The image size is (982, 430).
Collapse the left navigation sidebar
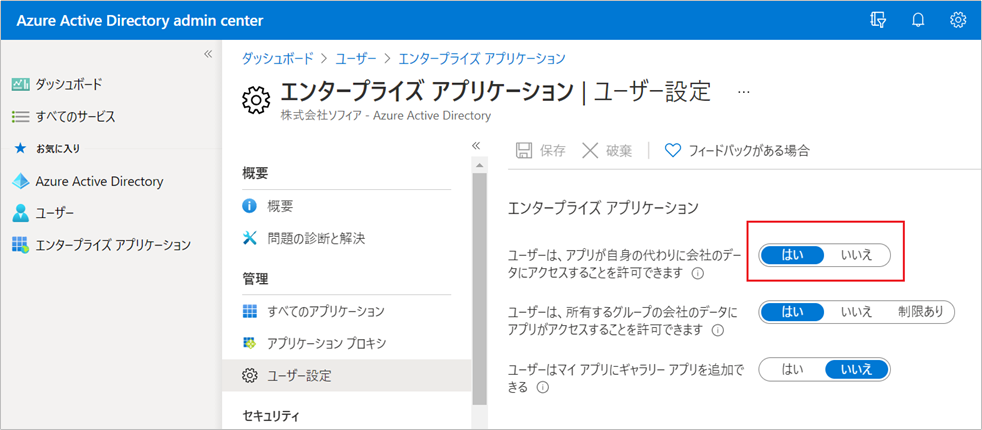[x=209, y=54]
